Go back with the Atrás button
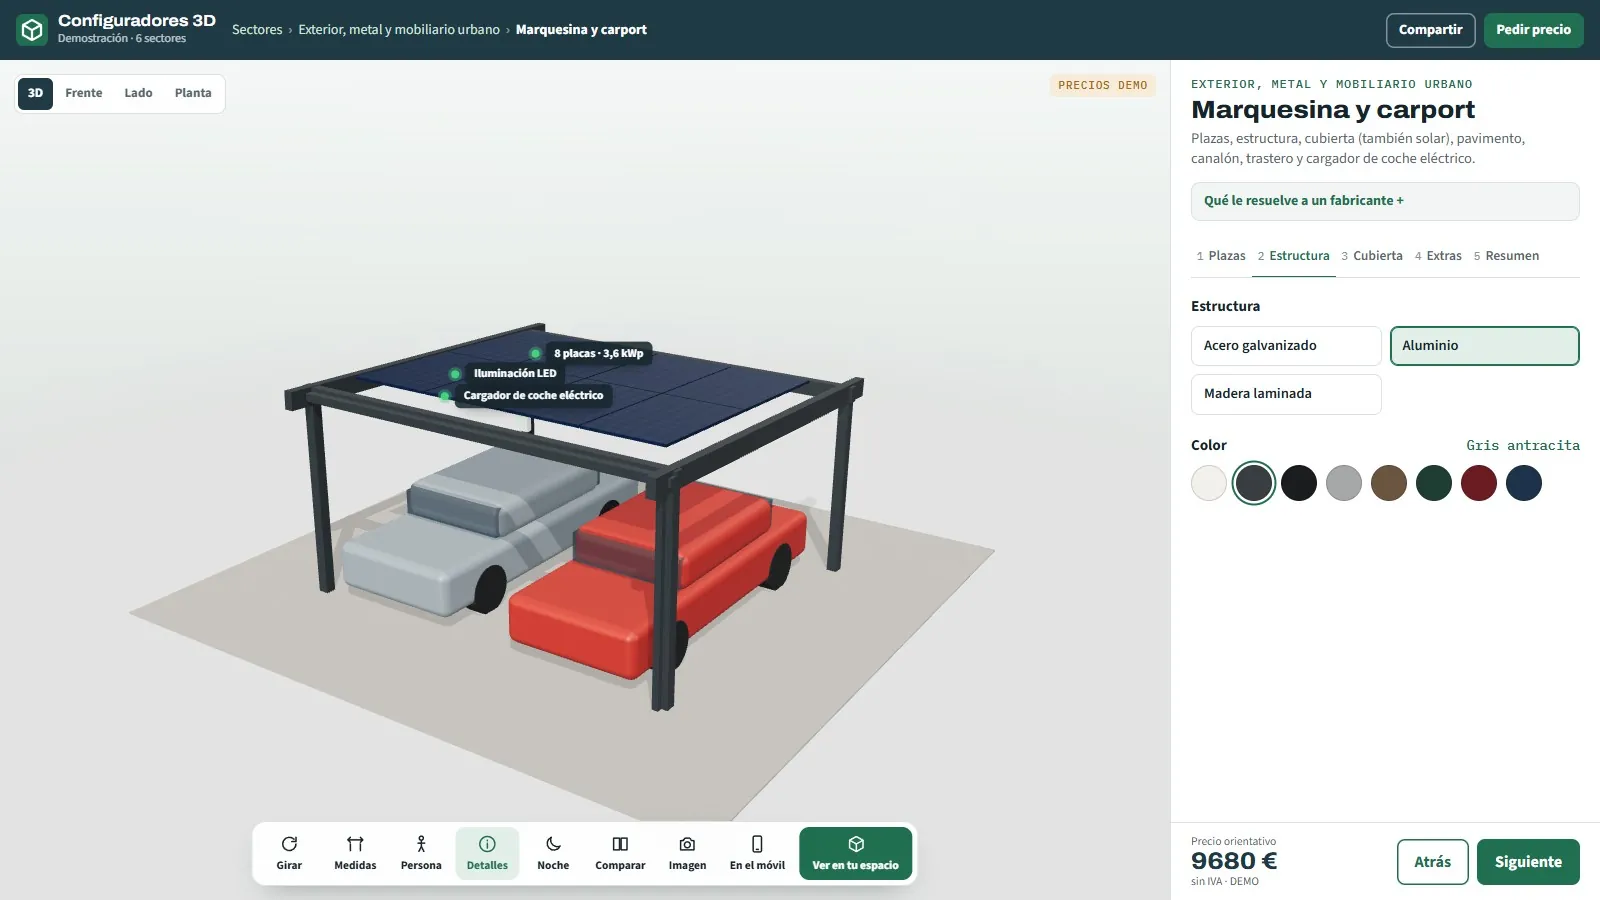 point(1432,862)
